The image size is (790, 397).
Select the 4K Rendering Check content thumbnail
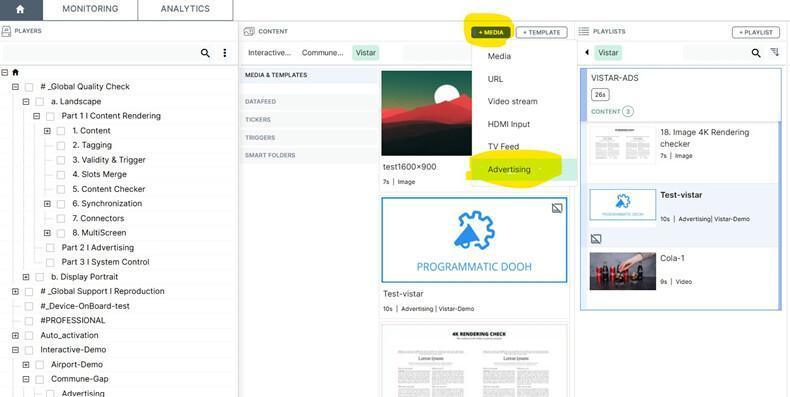point(474,360)
